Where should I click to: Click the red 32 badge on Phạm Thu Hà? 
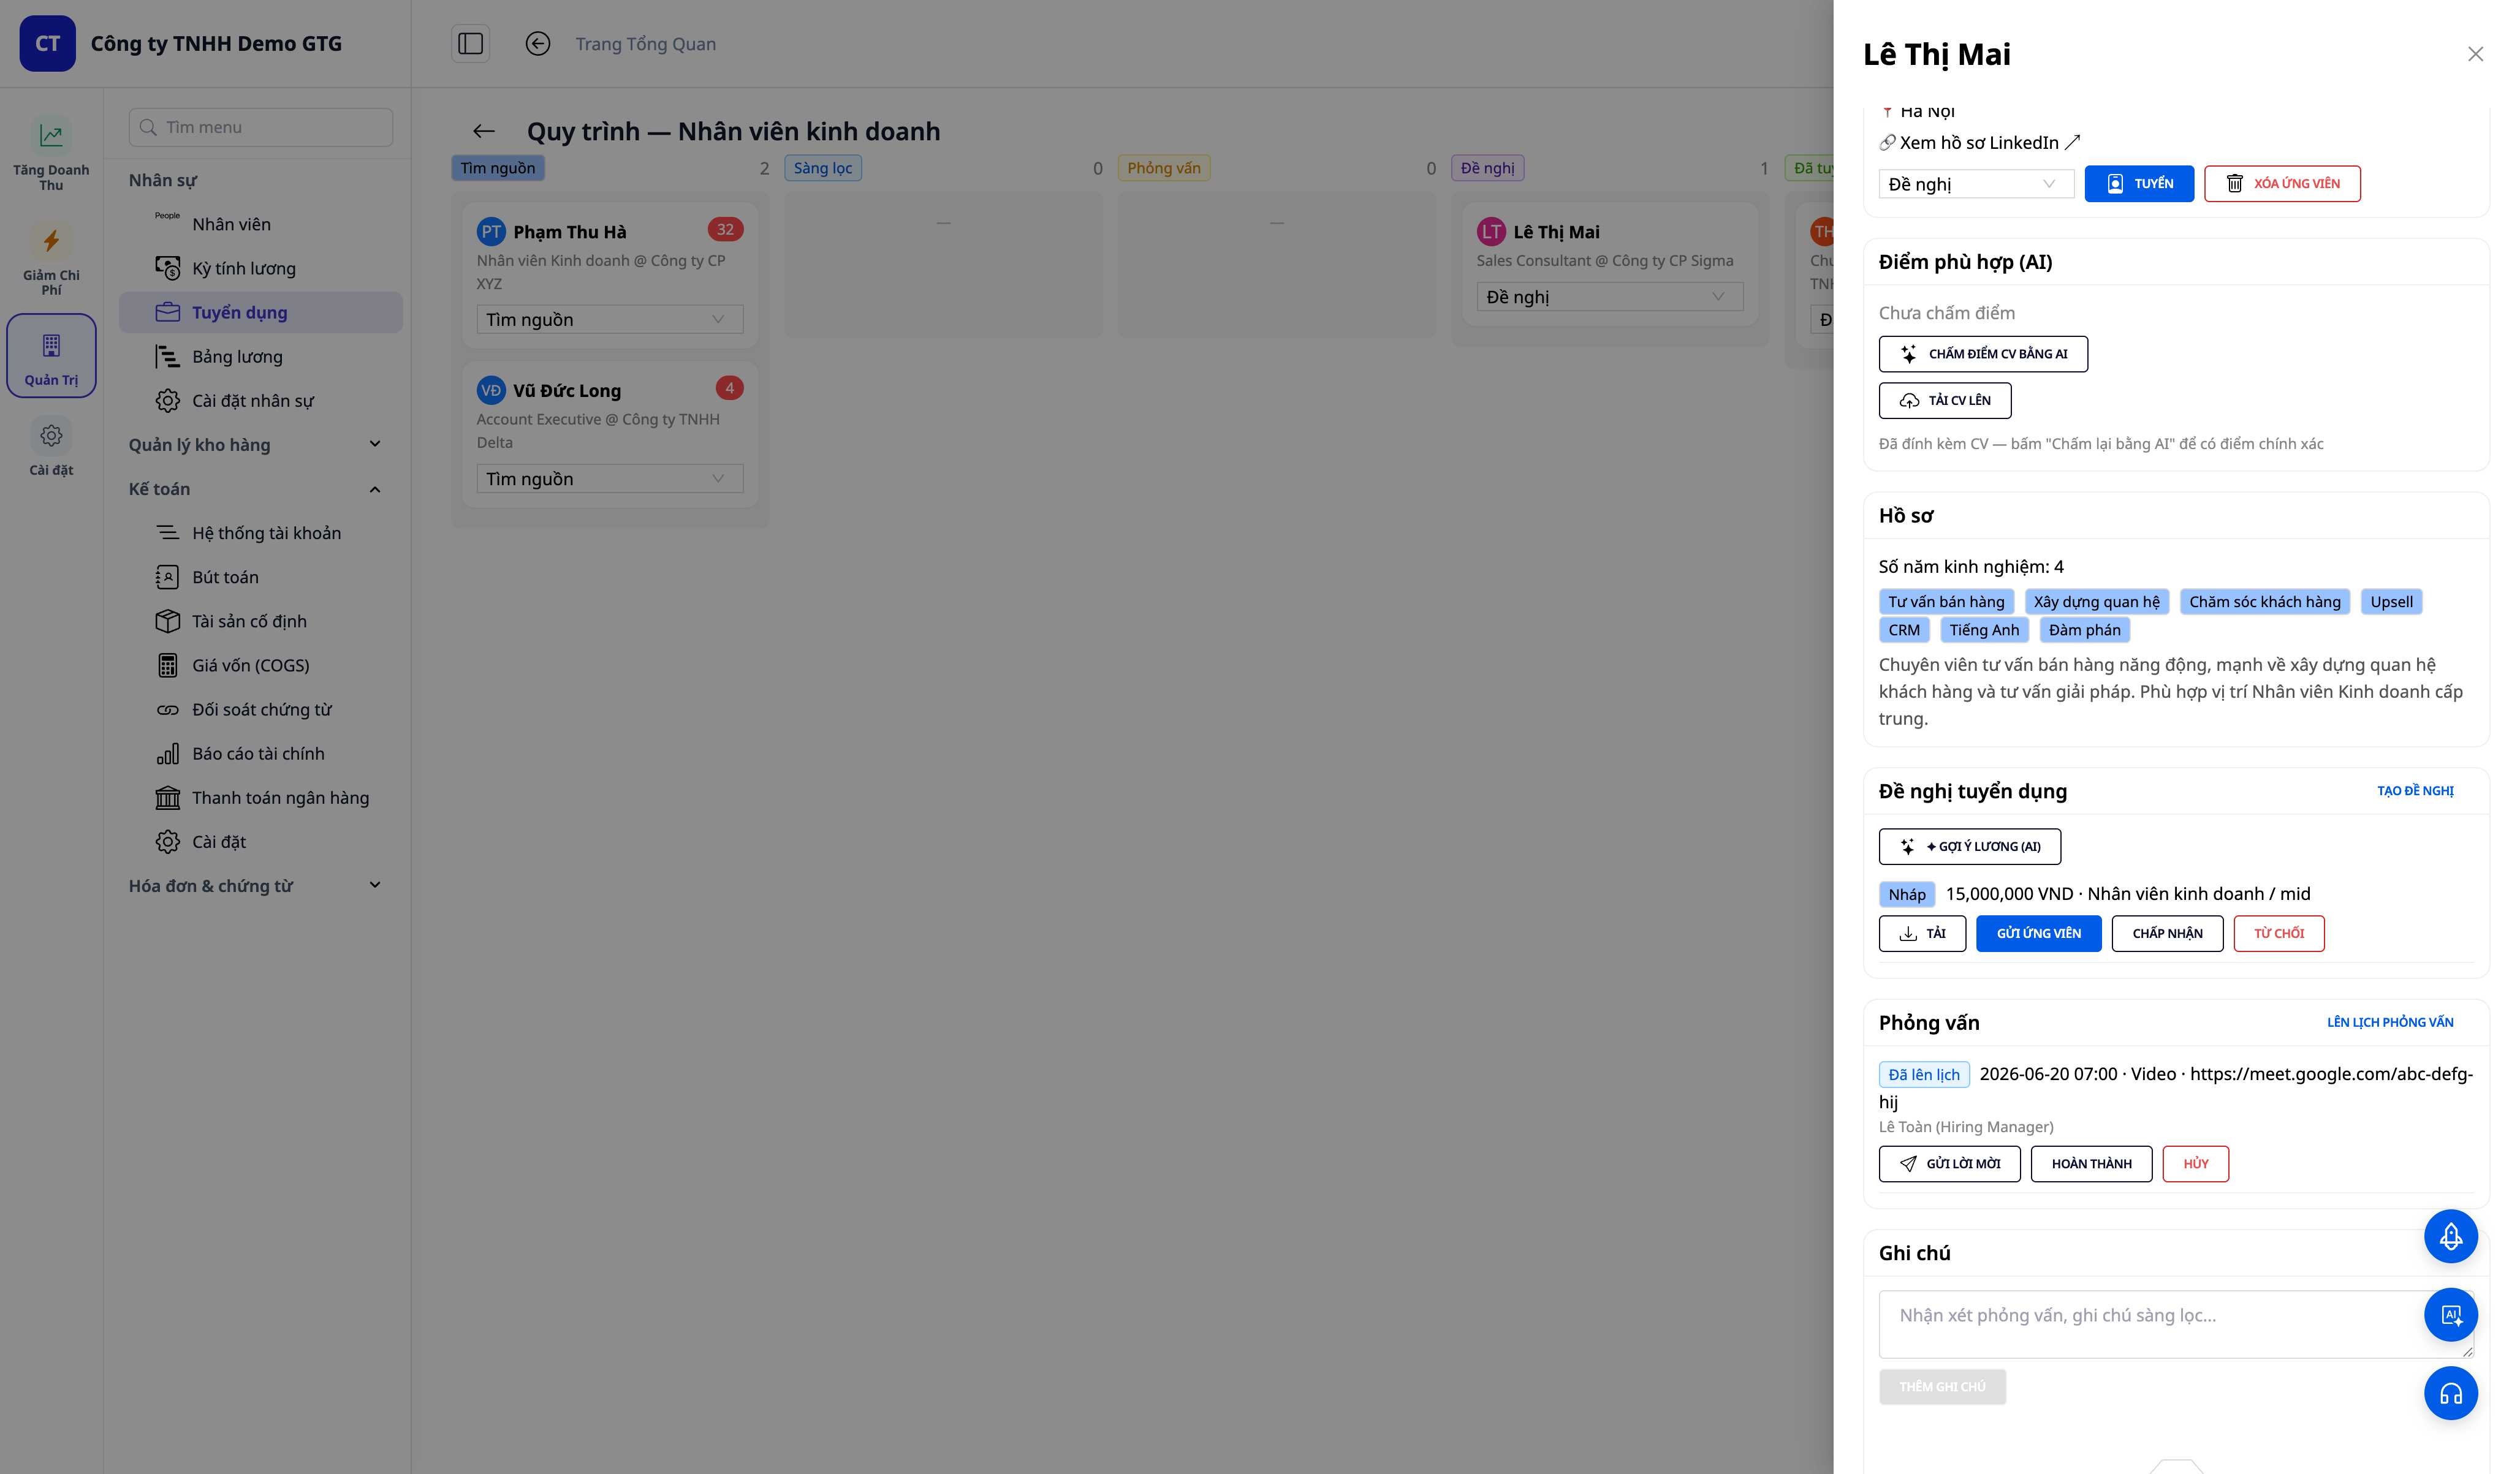tap(725, 229)
